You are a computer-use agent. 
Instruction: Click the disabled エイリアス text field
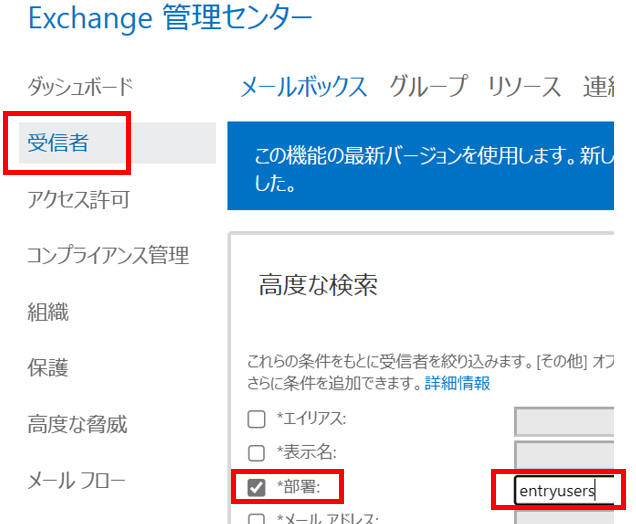click(564, 421)
